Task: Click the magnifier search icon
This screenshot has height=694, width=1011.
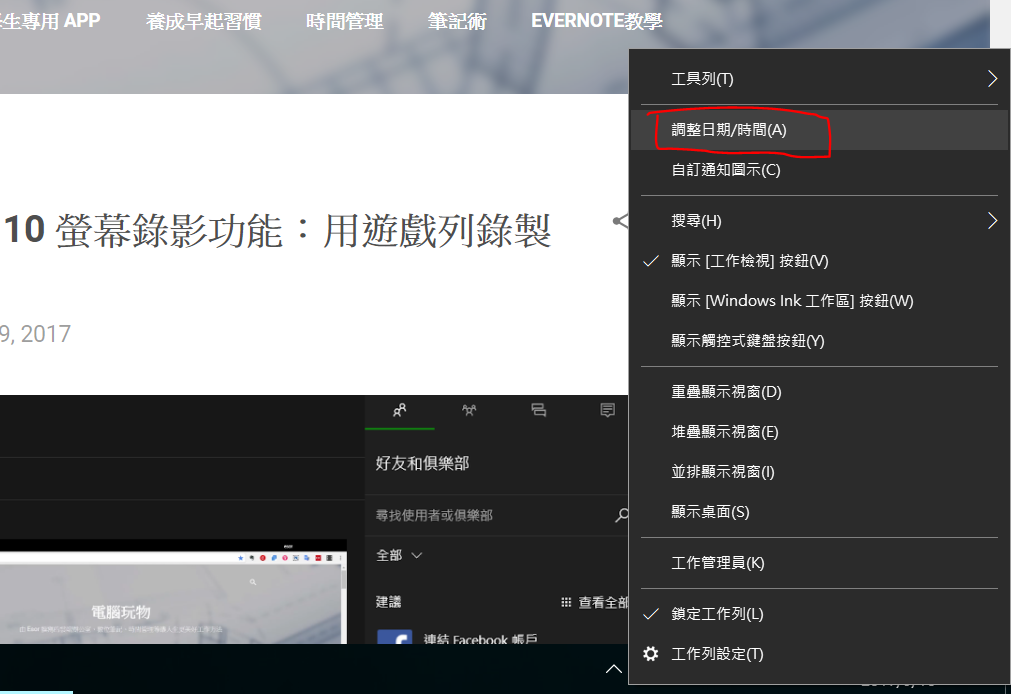Action: pos(622,515)
